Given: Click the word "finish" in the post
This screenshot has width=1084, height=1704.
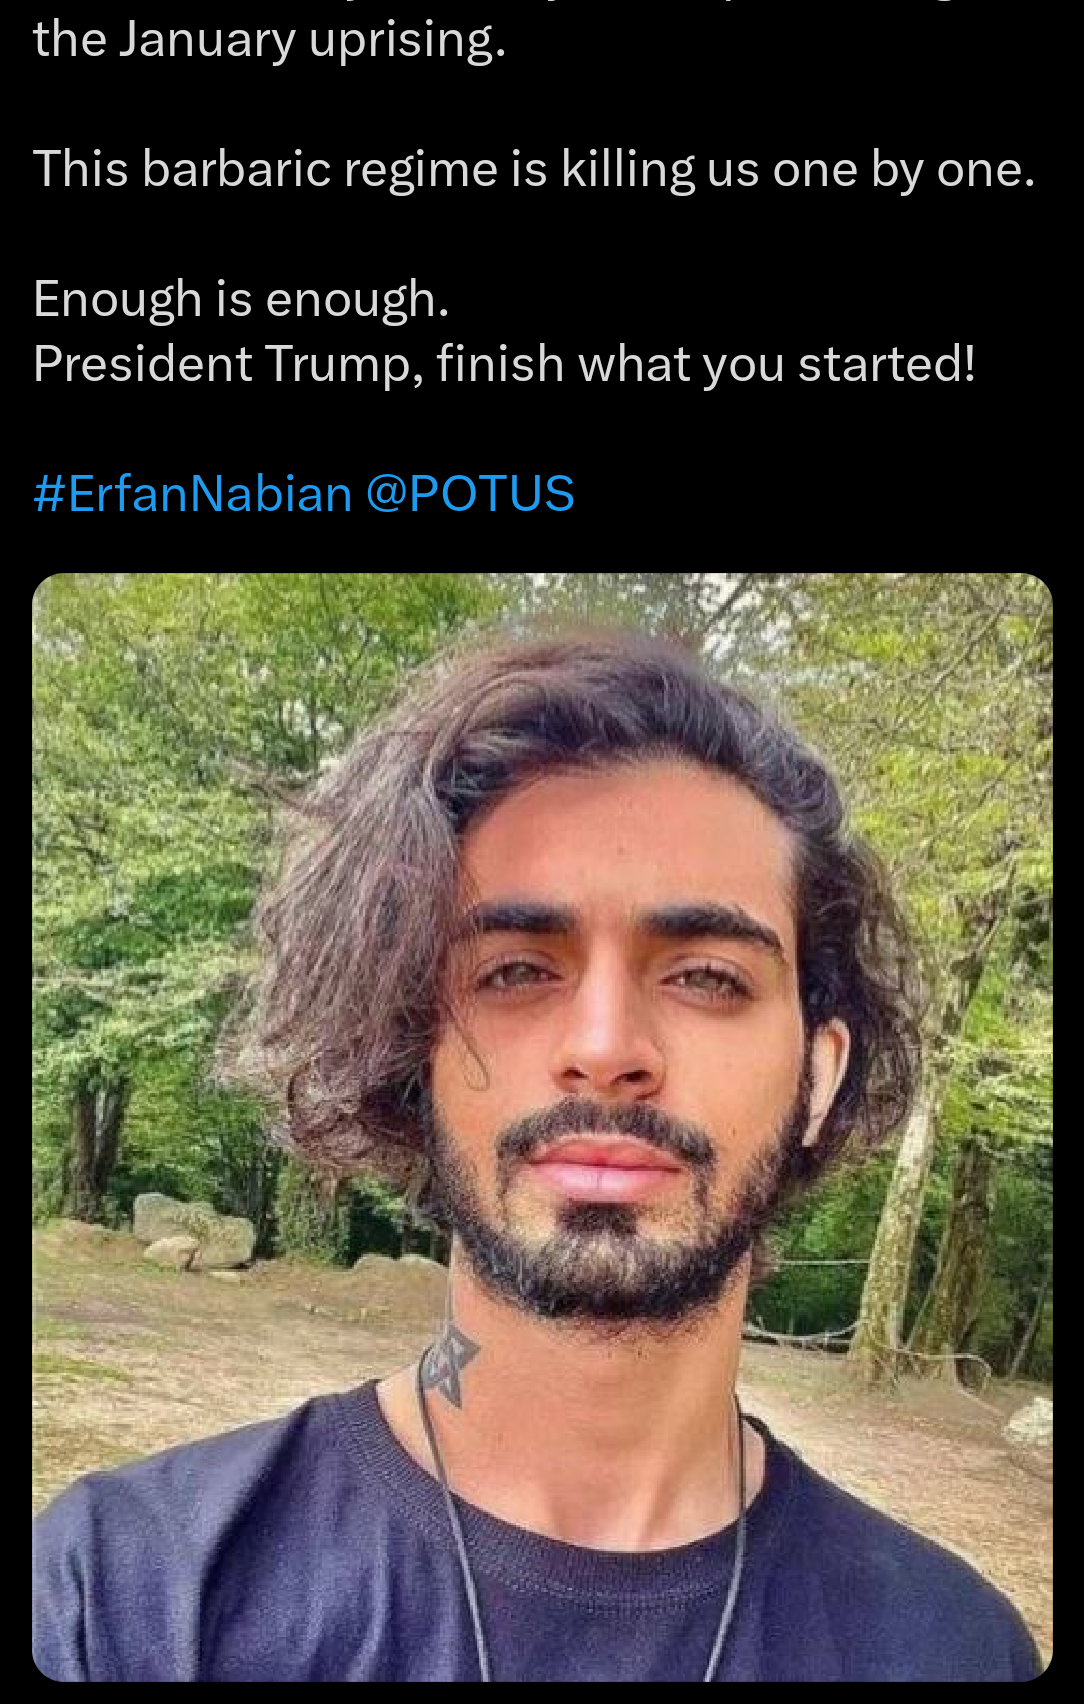Looking at the screenshot, I should (500, 364).
